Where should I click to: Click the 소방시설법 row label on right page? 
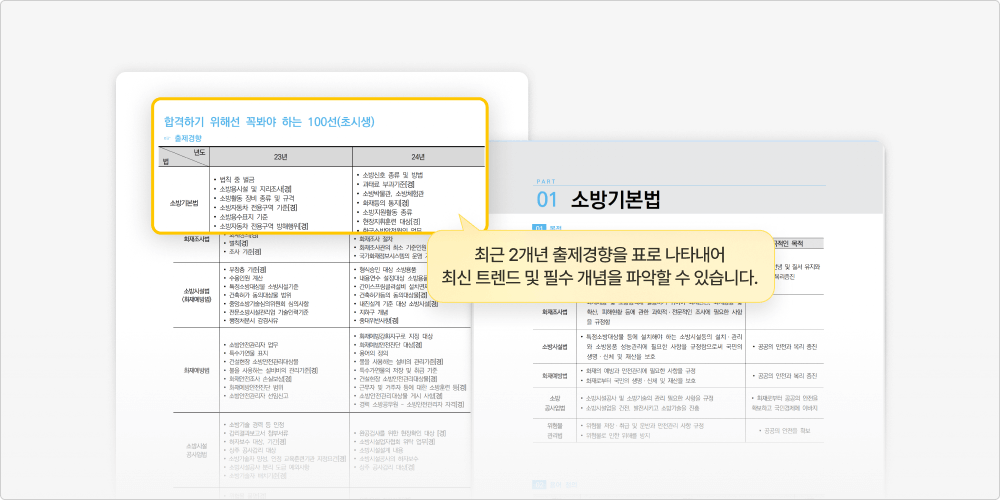(x=555, y=347)
